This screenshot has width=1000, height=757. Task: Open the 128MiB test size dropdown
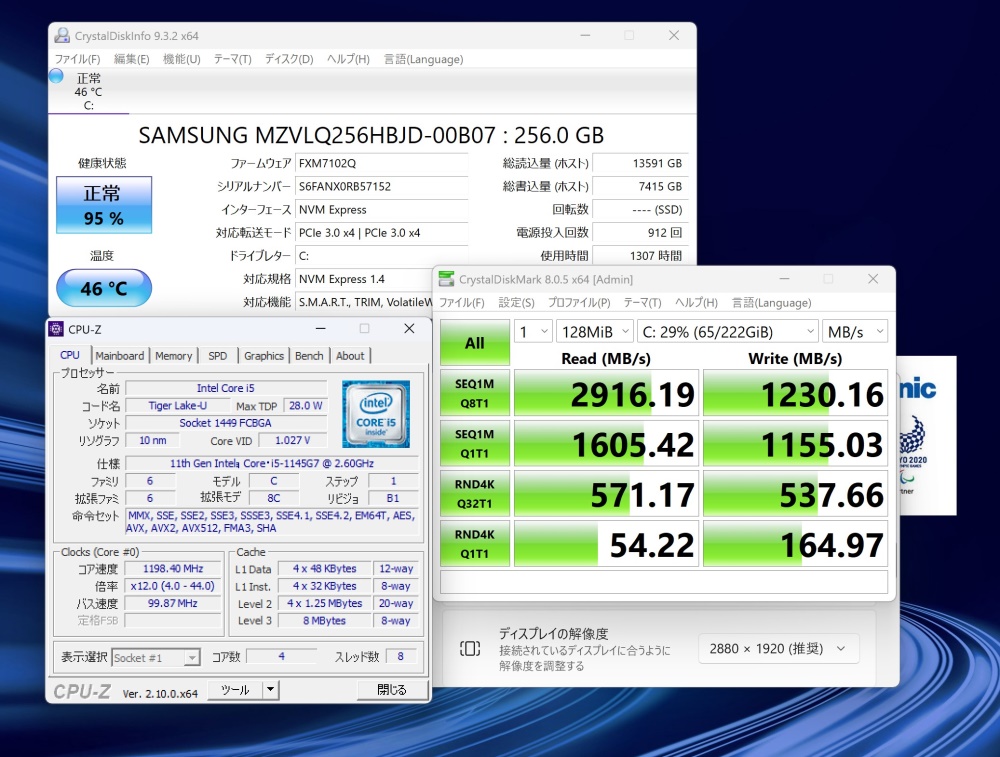click(595, 332)
